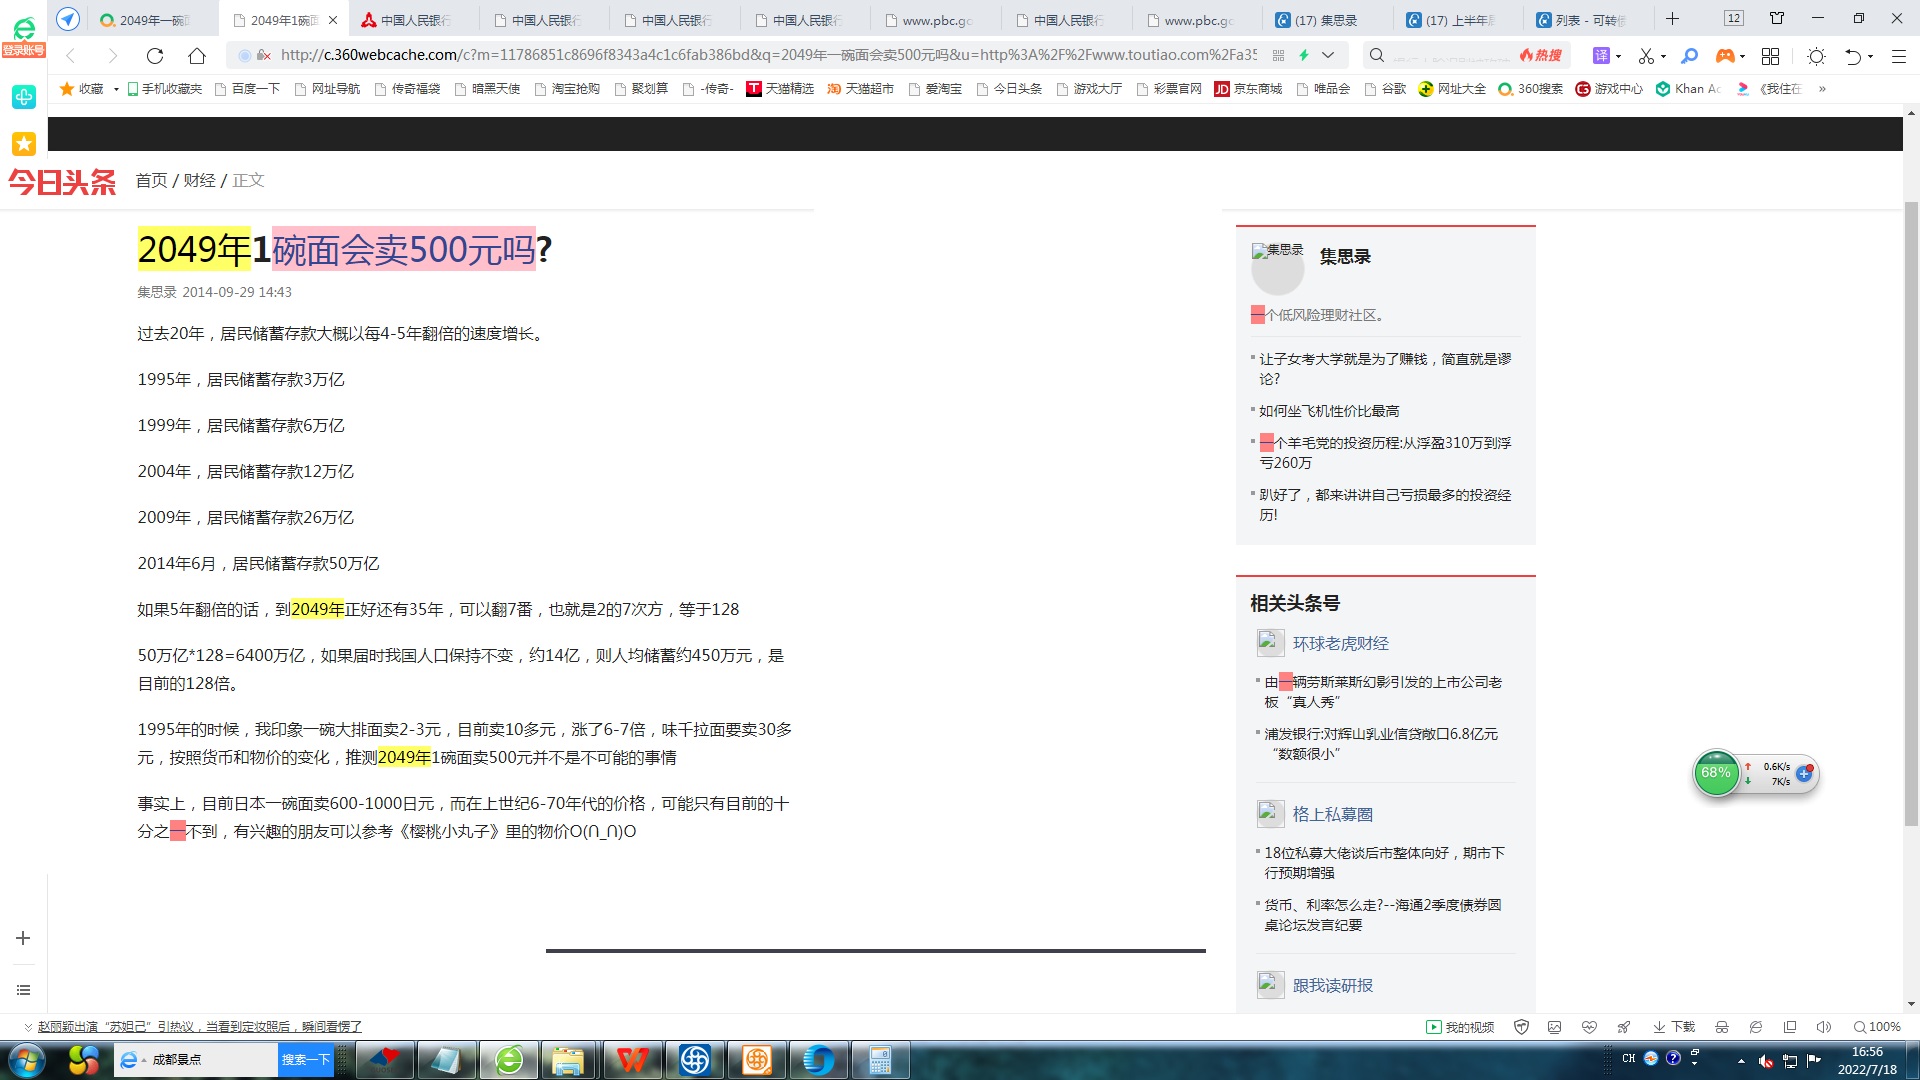
Task: Toggle the system tray volume mute icon
Action: tap(1766, 1061)
